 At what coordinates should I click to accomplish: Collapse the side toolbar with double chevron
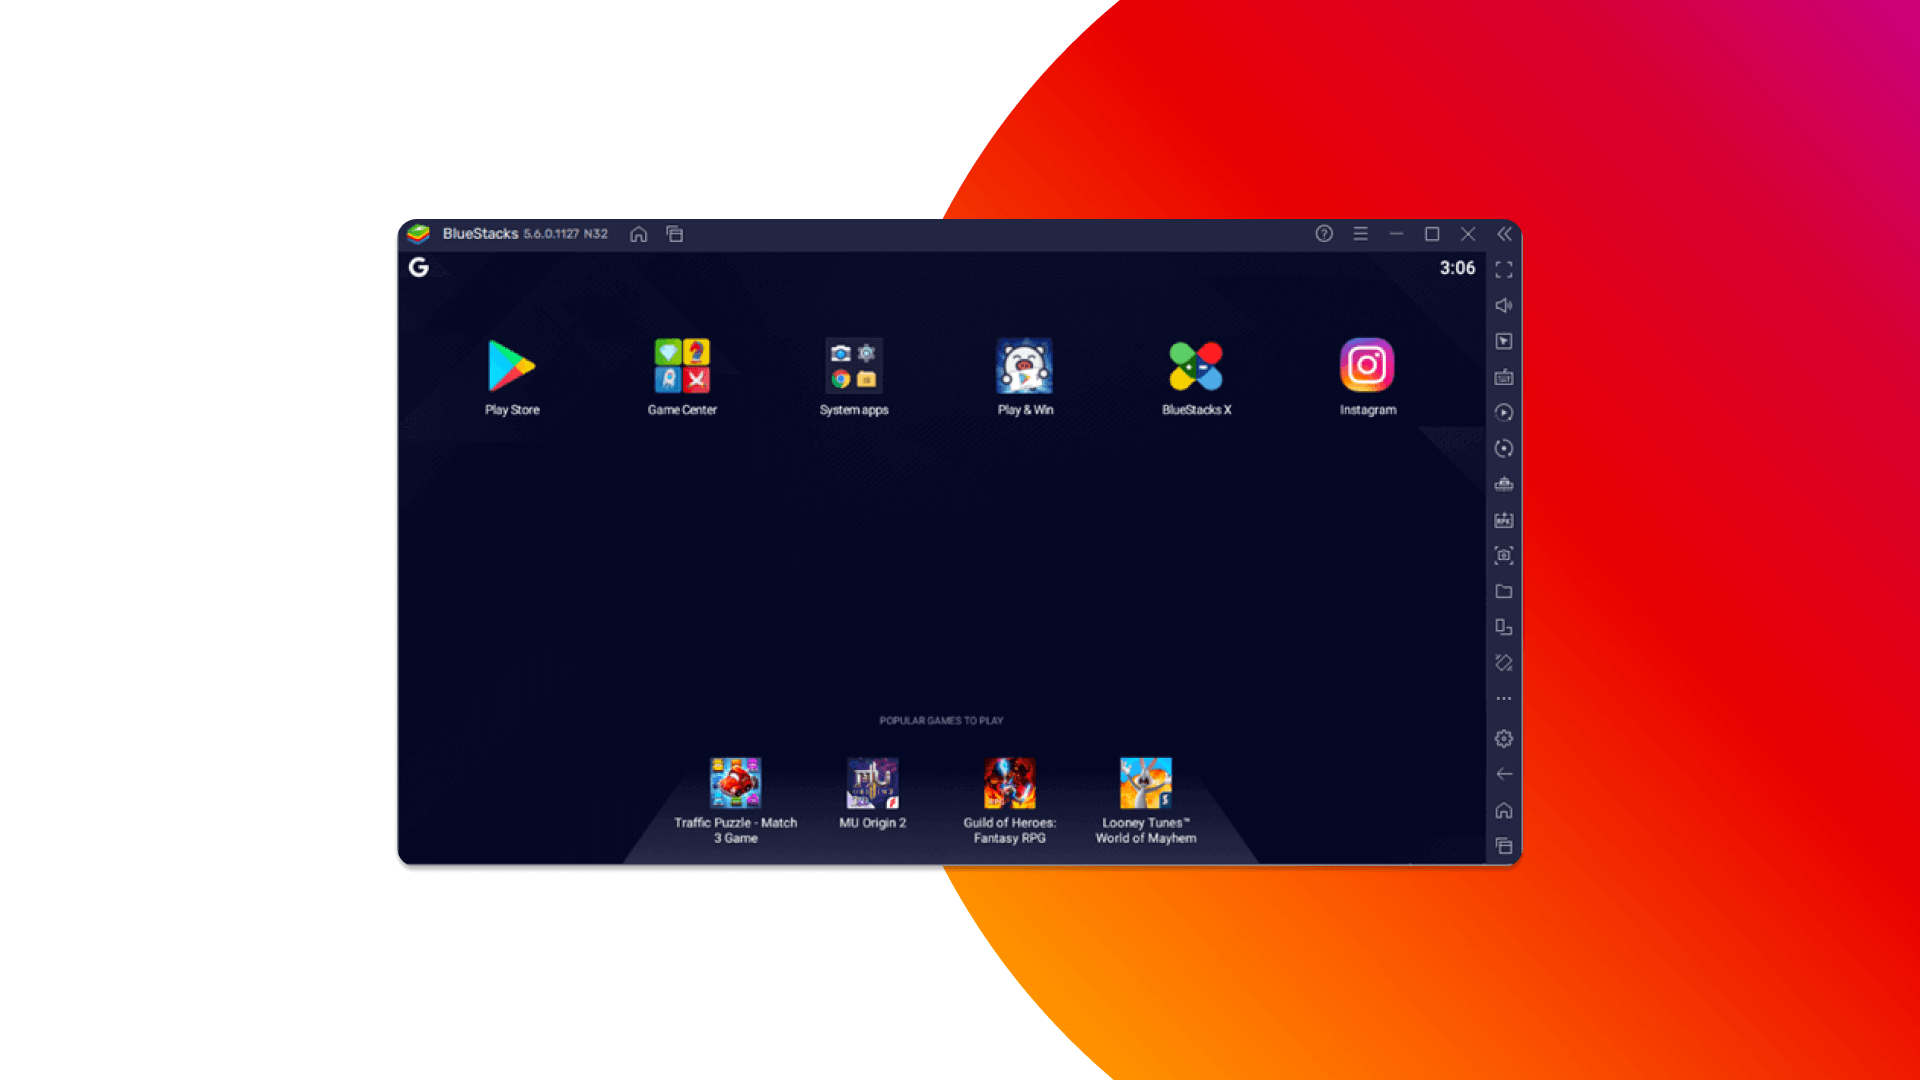pyautogui.click(x=1504, y=234)
